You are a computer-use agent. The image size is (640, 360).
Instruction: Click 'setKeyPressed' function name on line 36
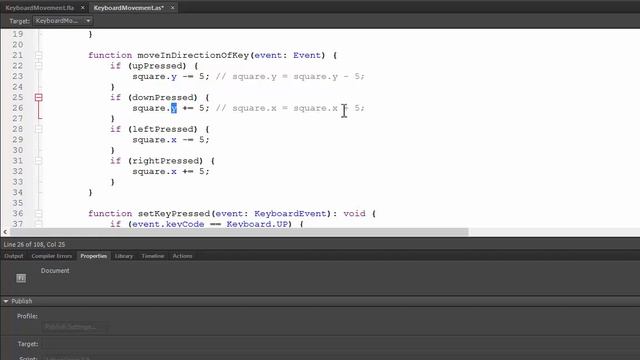click(173, 213)
